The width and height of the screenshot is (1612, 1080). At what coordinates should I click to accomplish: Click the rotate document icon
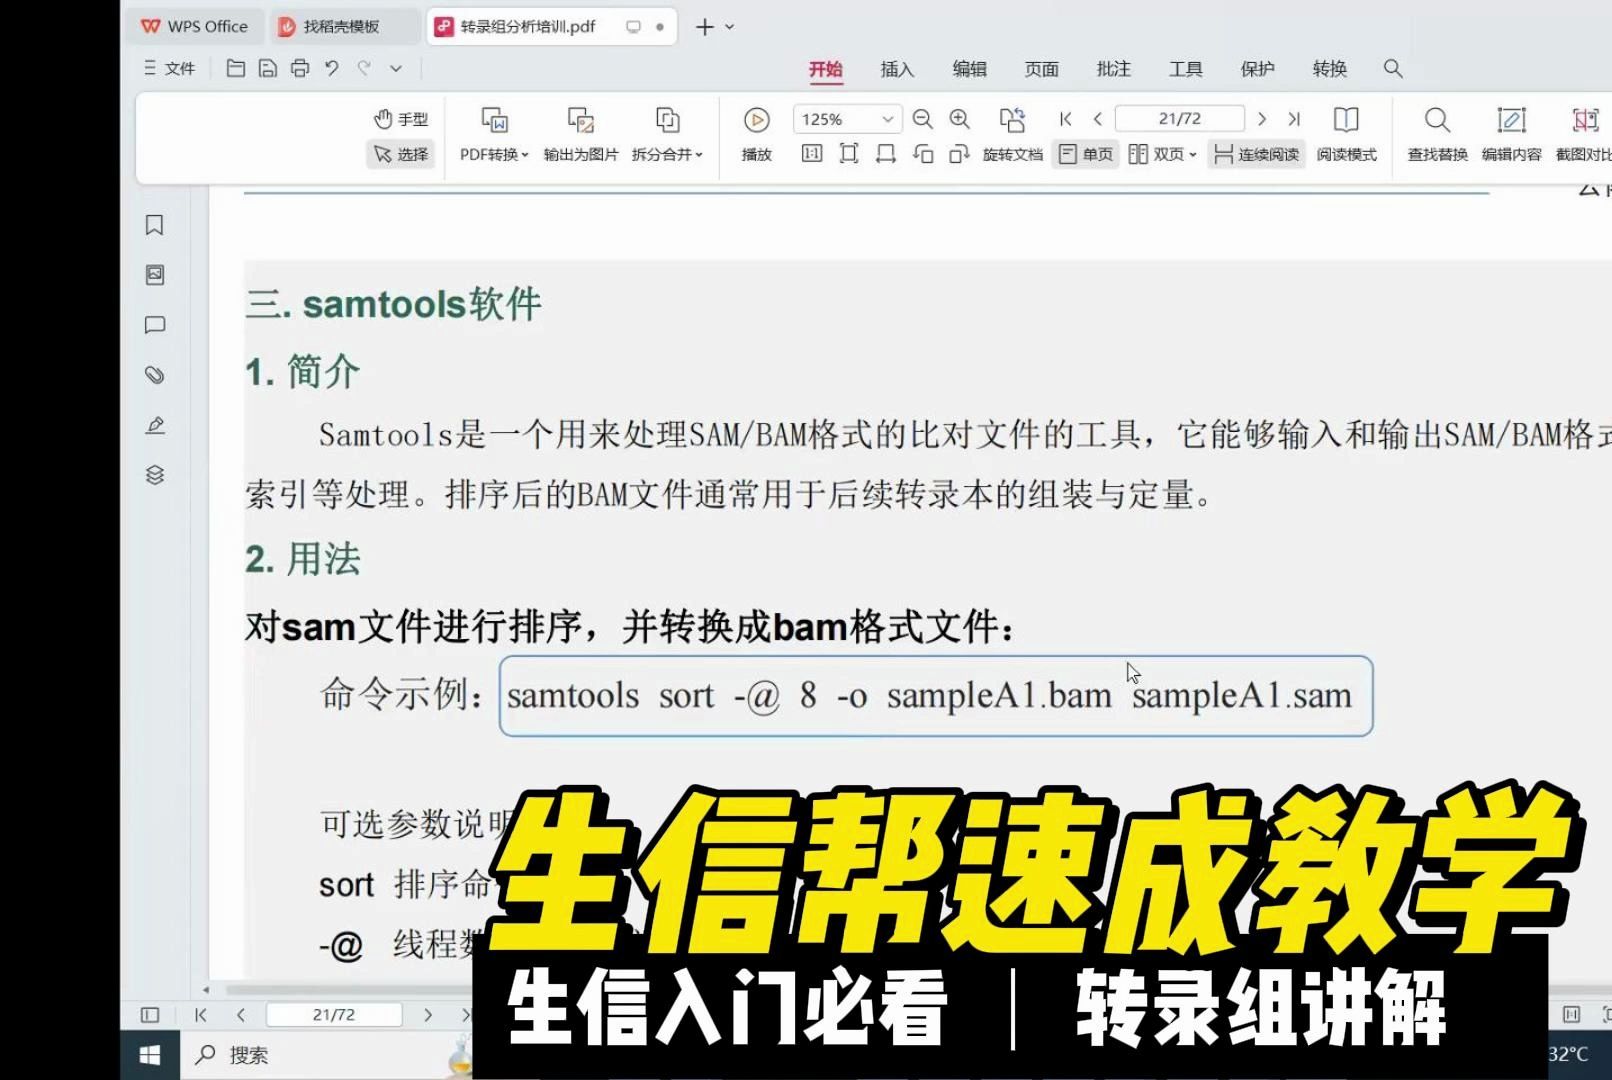pyautogui.click(x=1012, y=120)
